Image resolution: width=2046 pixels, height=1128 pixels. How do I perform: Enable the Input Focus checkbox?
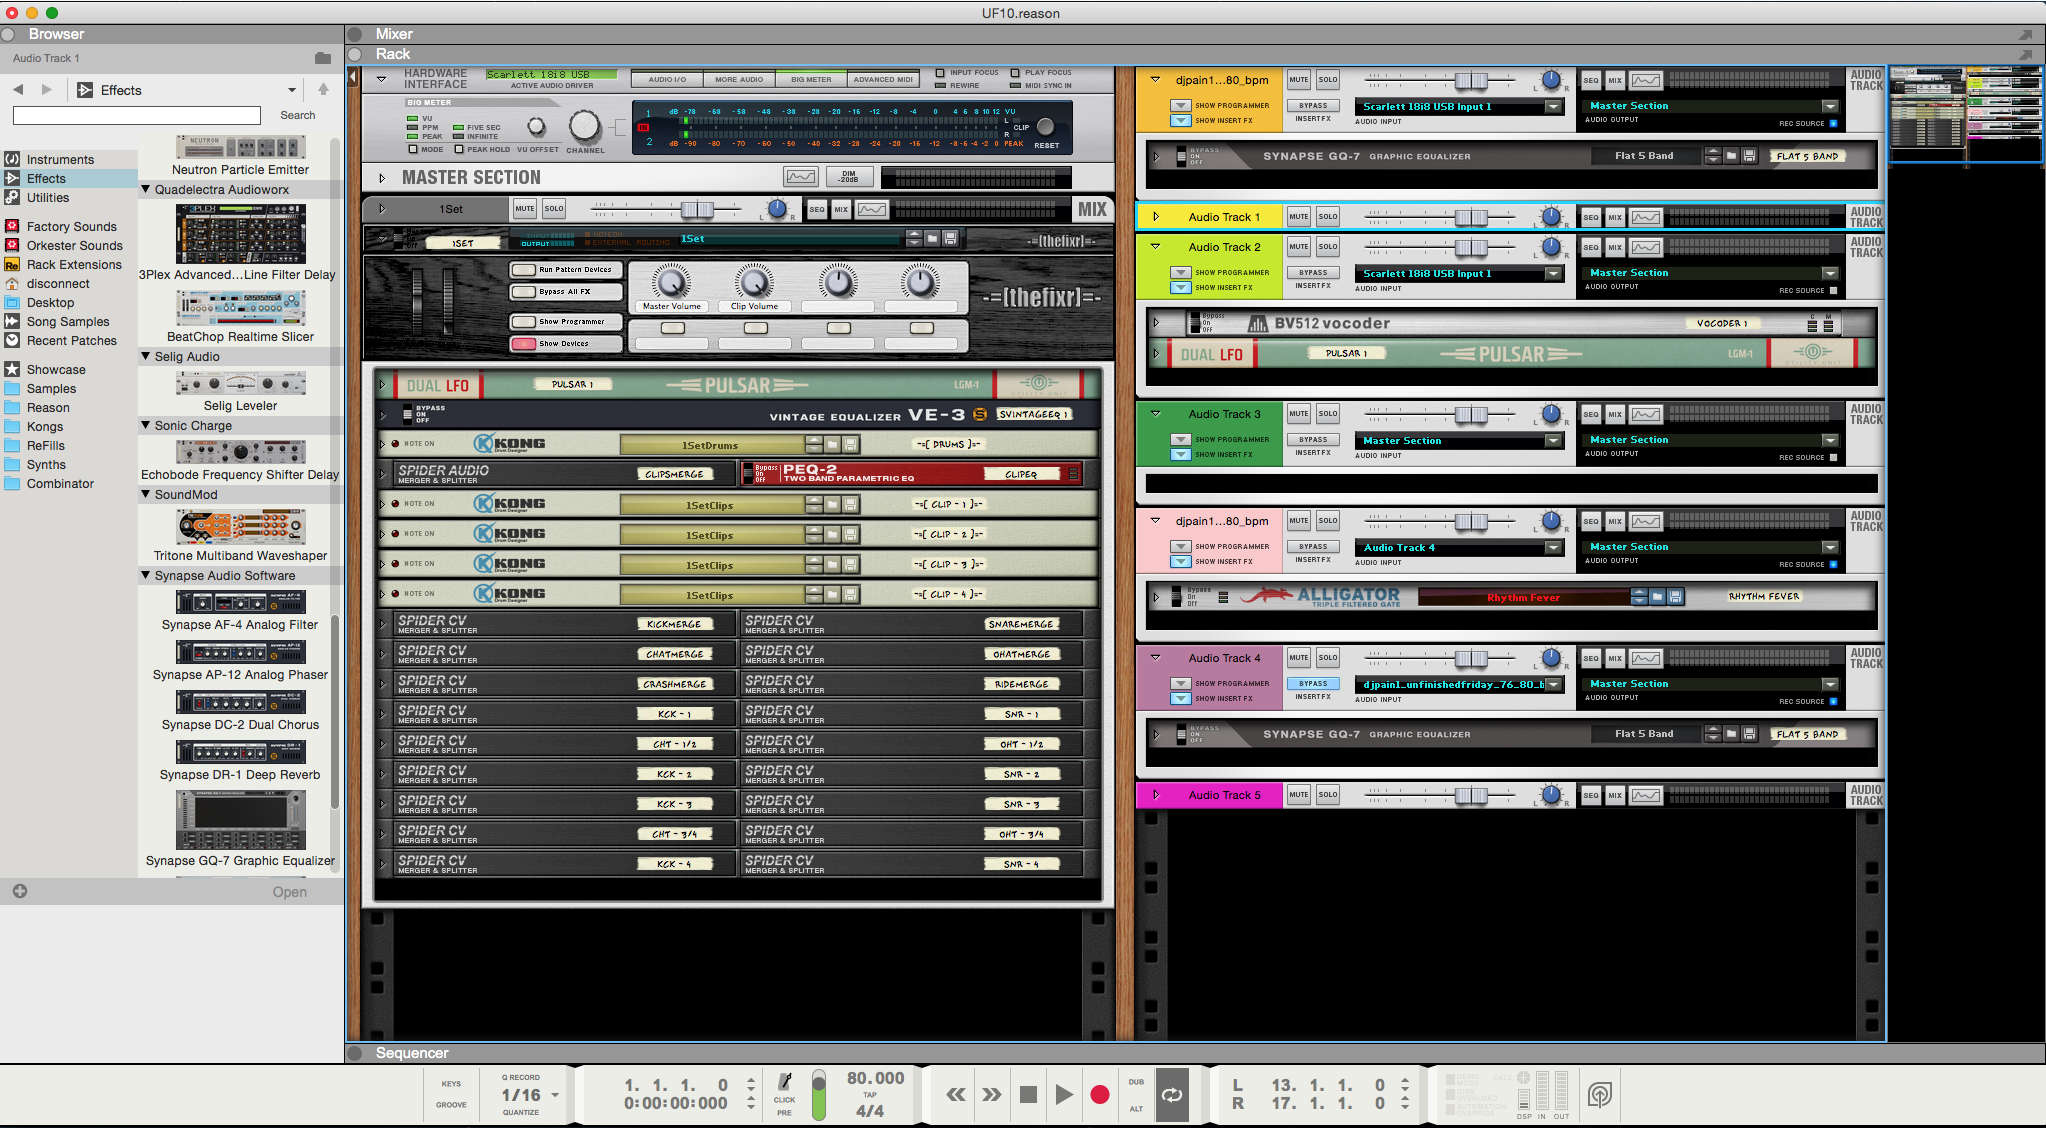pos(940,73)
